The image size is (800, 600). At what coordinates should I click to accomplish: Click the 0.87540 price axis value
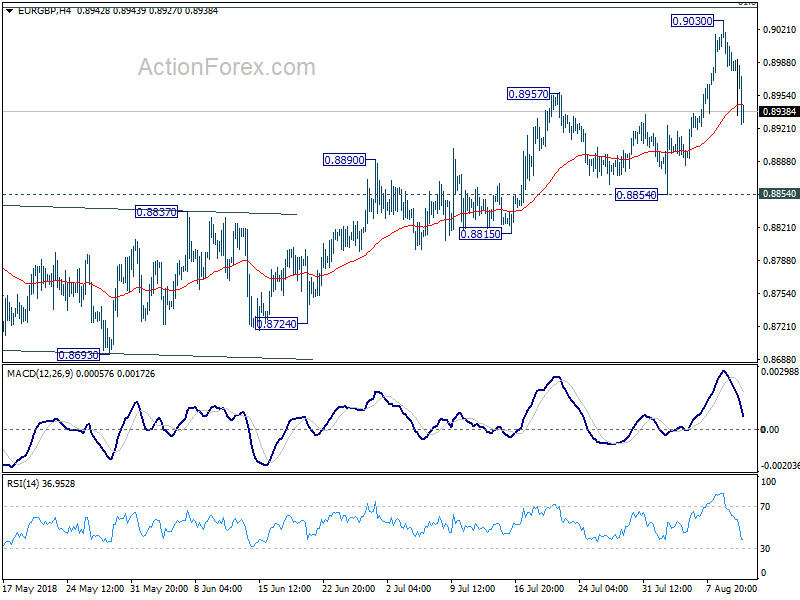[x=779, y=294]
